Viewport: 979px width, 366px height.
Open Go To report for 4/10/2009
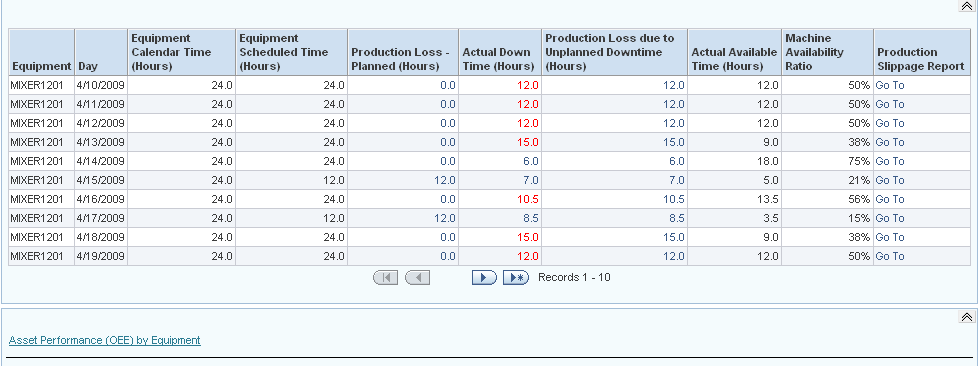coord(890,86)
